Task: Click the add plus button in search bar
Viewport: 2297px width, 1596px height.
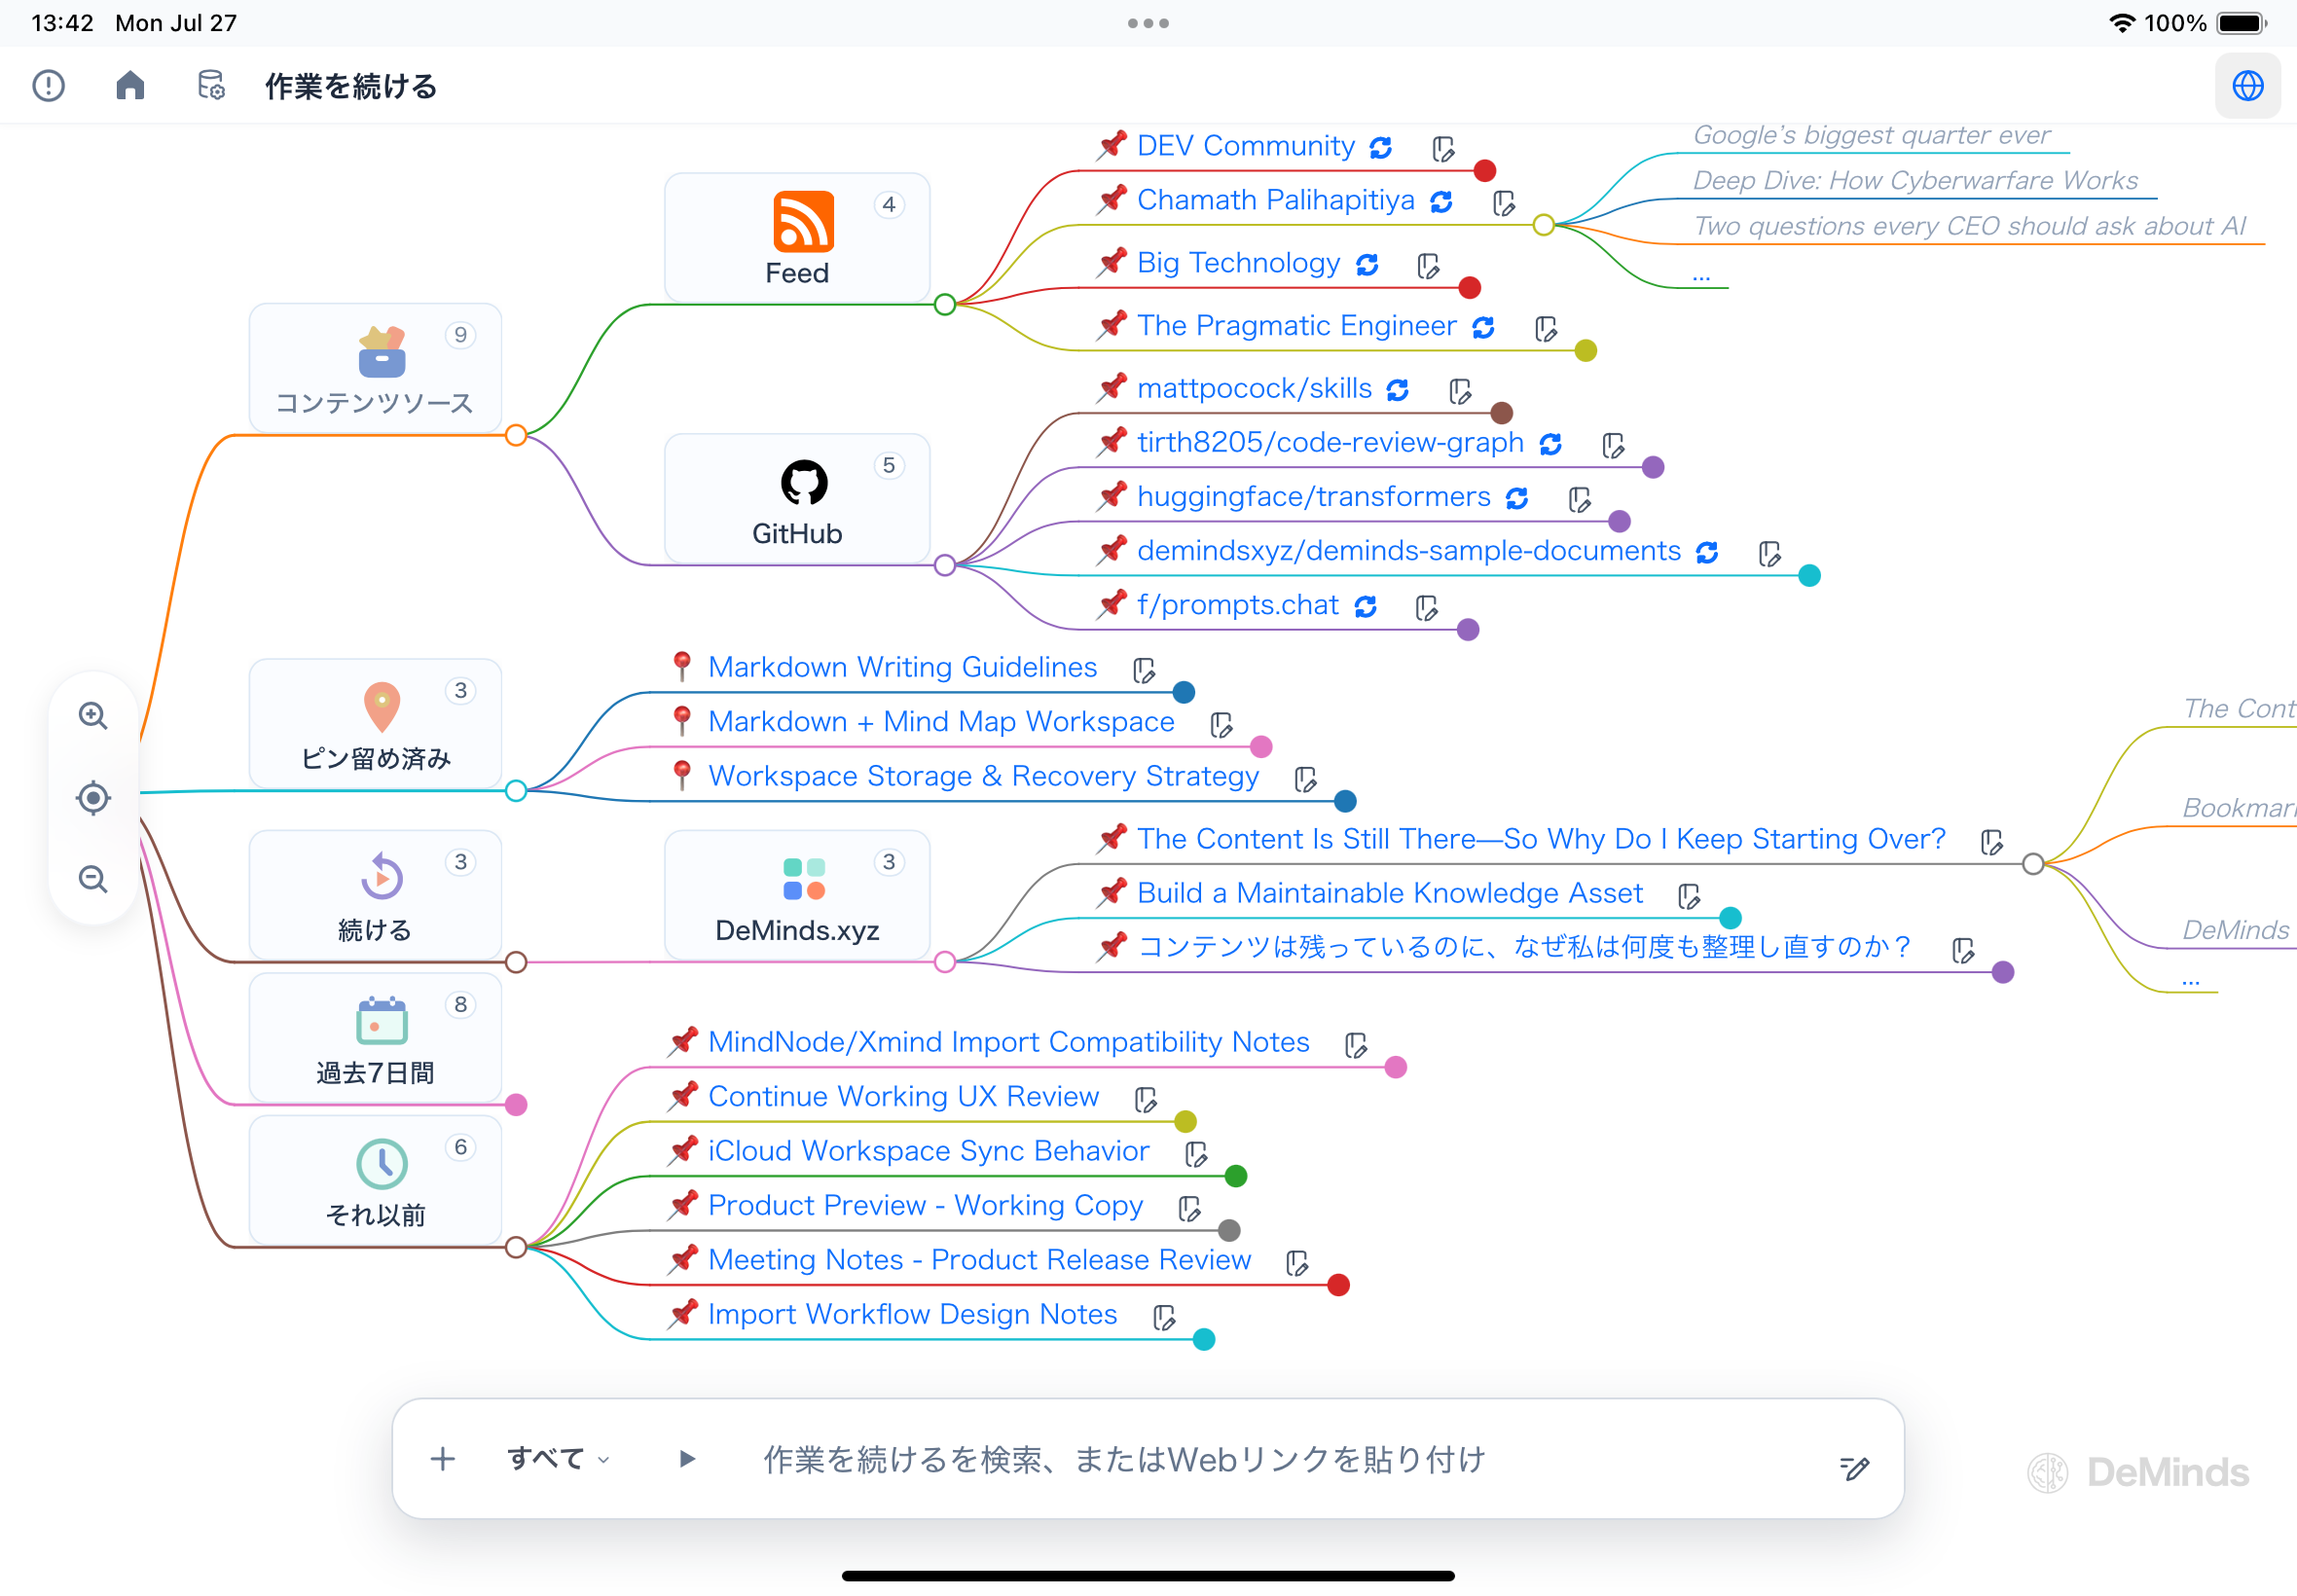Action: 443,1459
